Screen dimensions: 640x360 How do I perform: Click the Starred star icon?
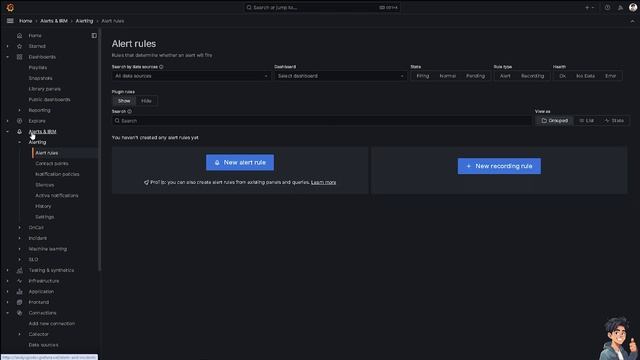coord(19,46)
